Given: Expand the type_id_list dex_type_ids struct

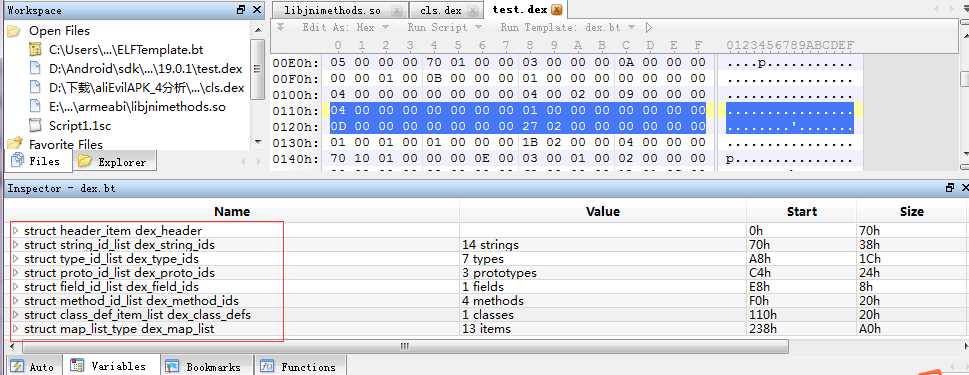Looking at the screenshot, I should 15,259.
